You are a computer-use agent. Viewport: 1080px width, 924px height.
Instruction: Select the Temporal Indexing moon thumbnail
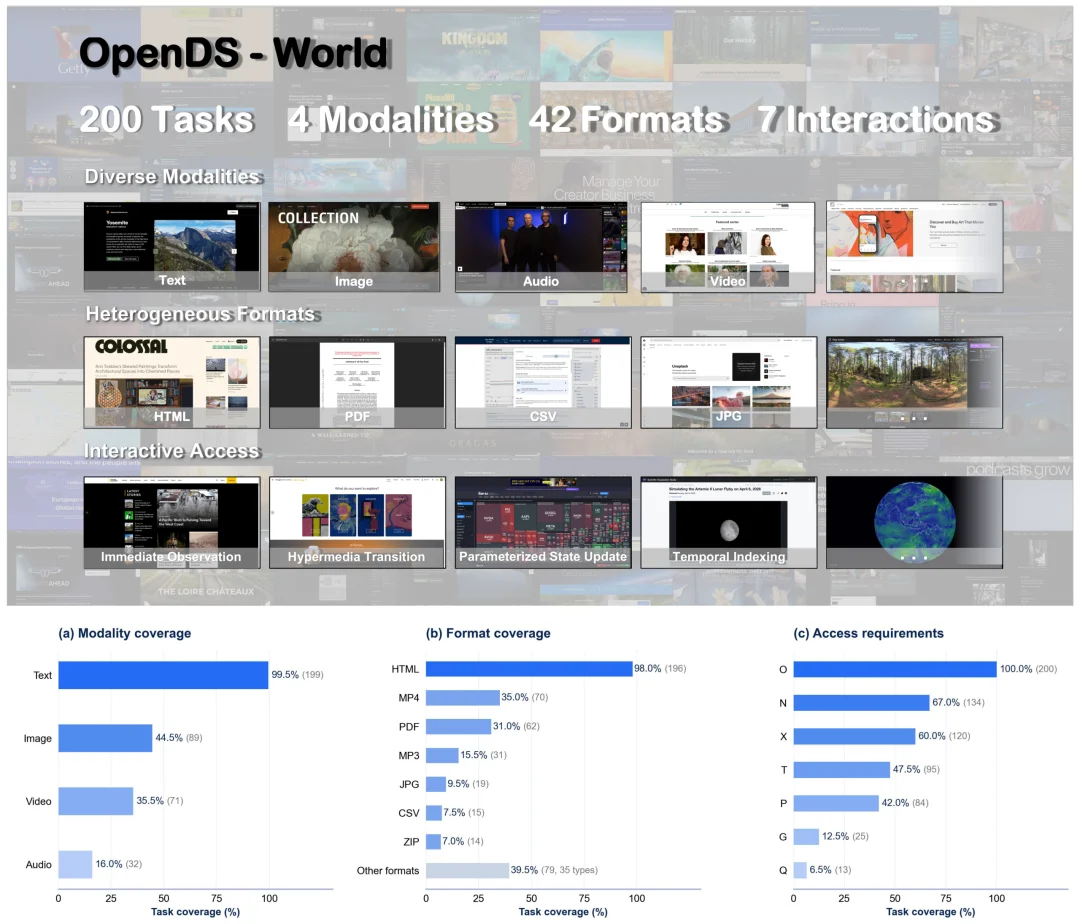click(x=729, y=522)
